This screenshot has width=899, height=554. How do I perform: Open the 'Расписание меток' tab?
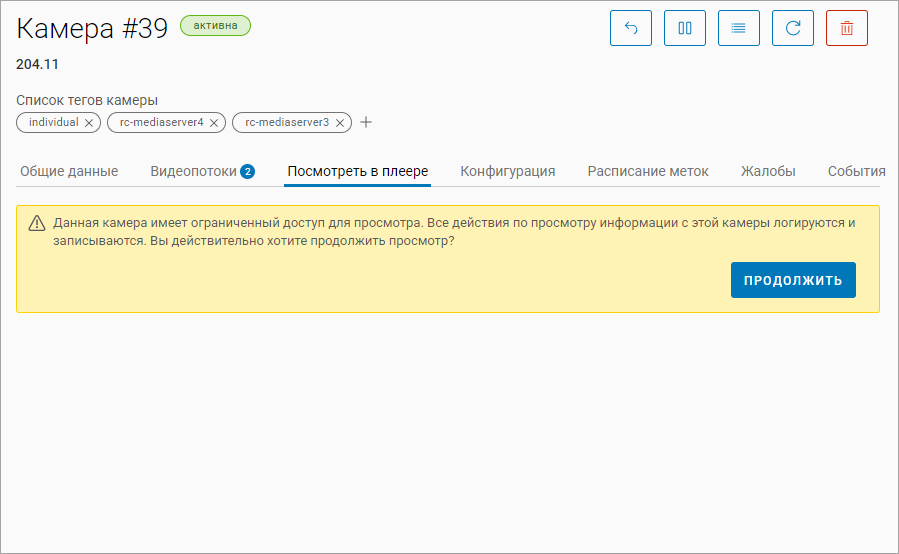tap(648, 171)
